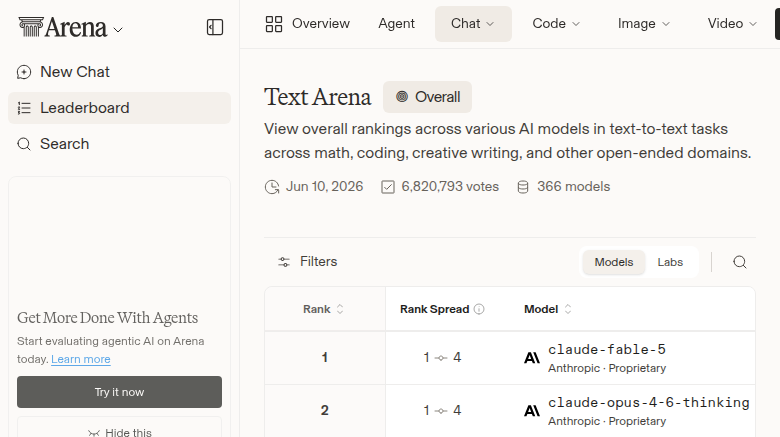Click the Anthropic logo beside claude-fable-5

(x=532, y=358)
